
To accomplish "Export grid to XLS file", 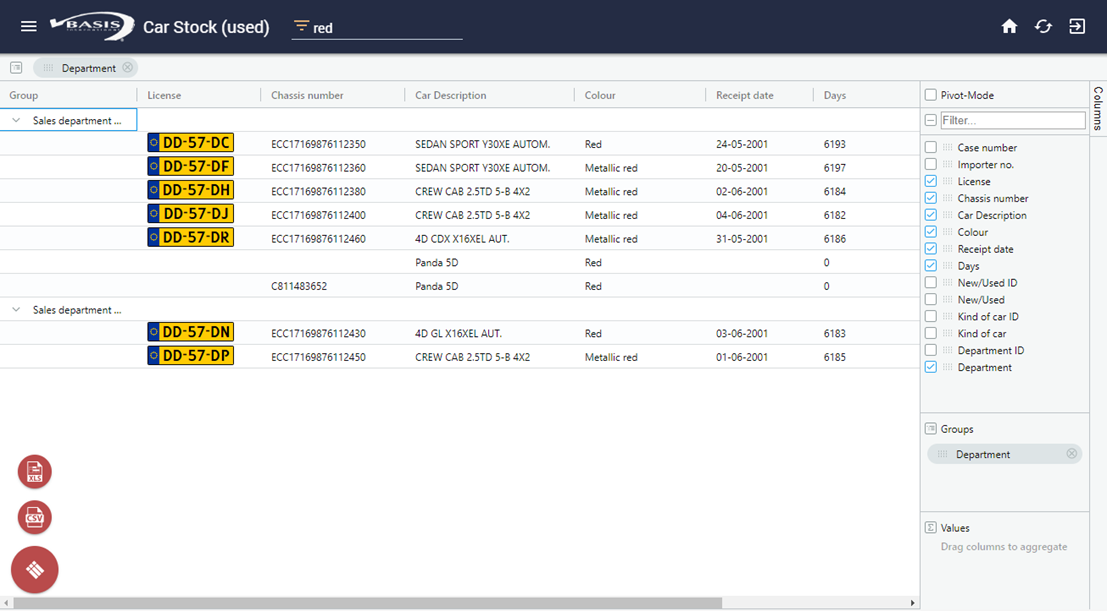I will (35, 471).
